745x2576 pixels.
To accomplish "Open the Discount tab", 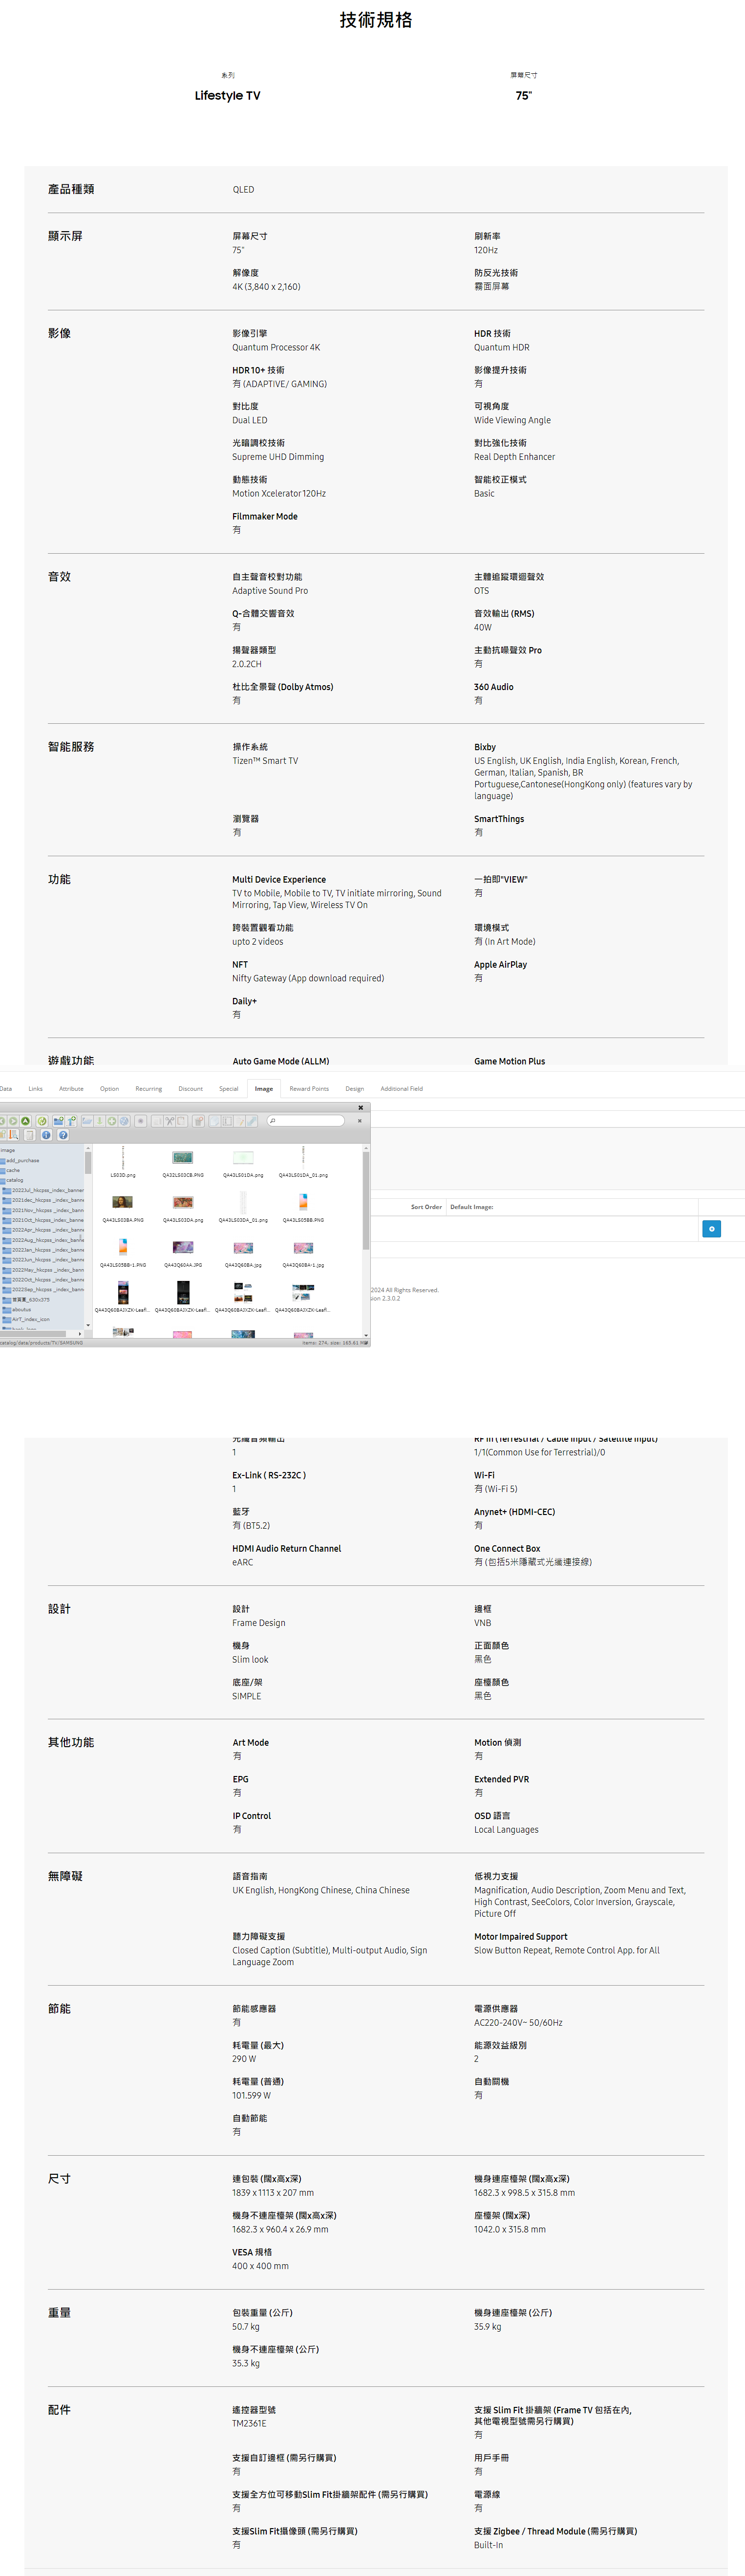I will coord(190,1088).
